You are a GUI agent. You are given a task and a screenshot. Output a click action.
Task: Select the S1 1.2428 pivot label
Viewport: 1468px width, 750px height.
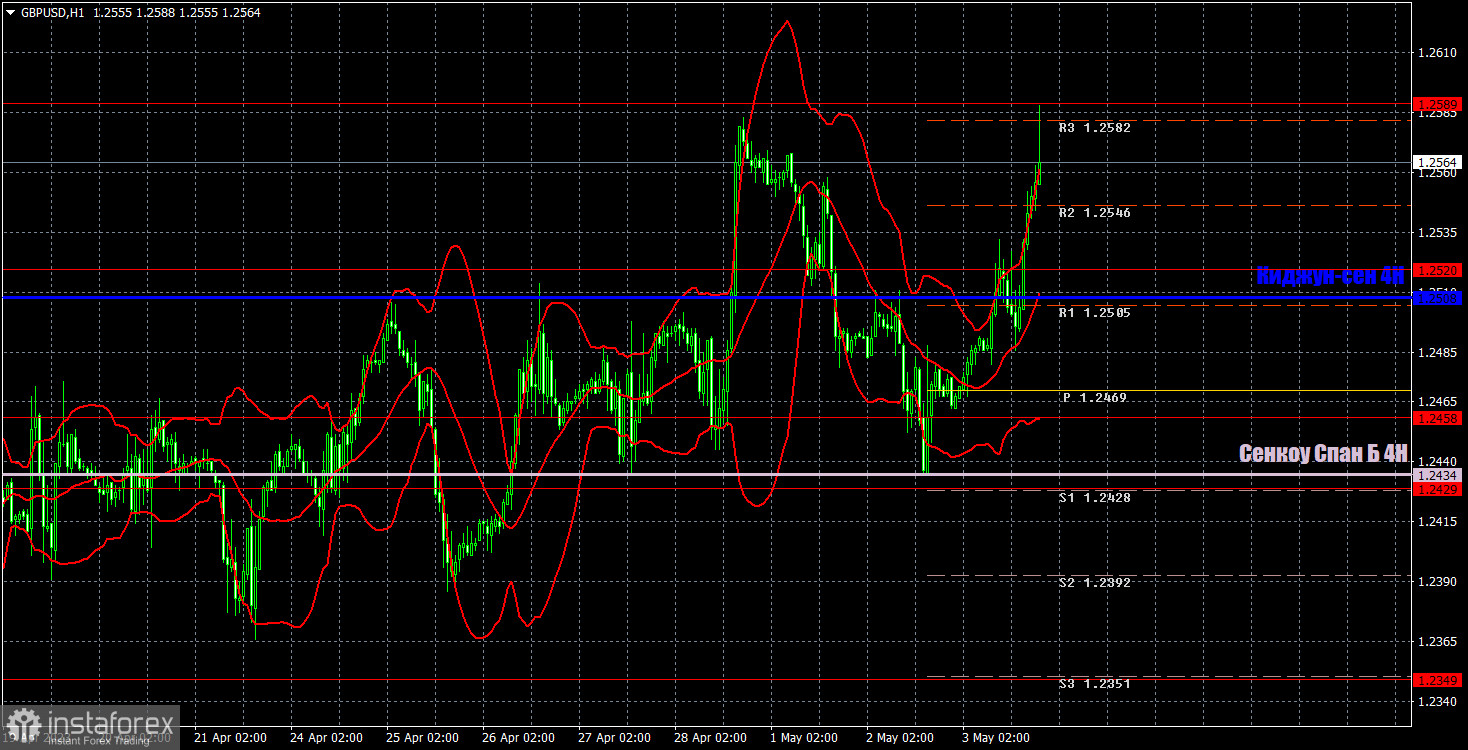tap(1094, 497)
